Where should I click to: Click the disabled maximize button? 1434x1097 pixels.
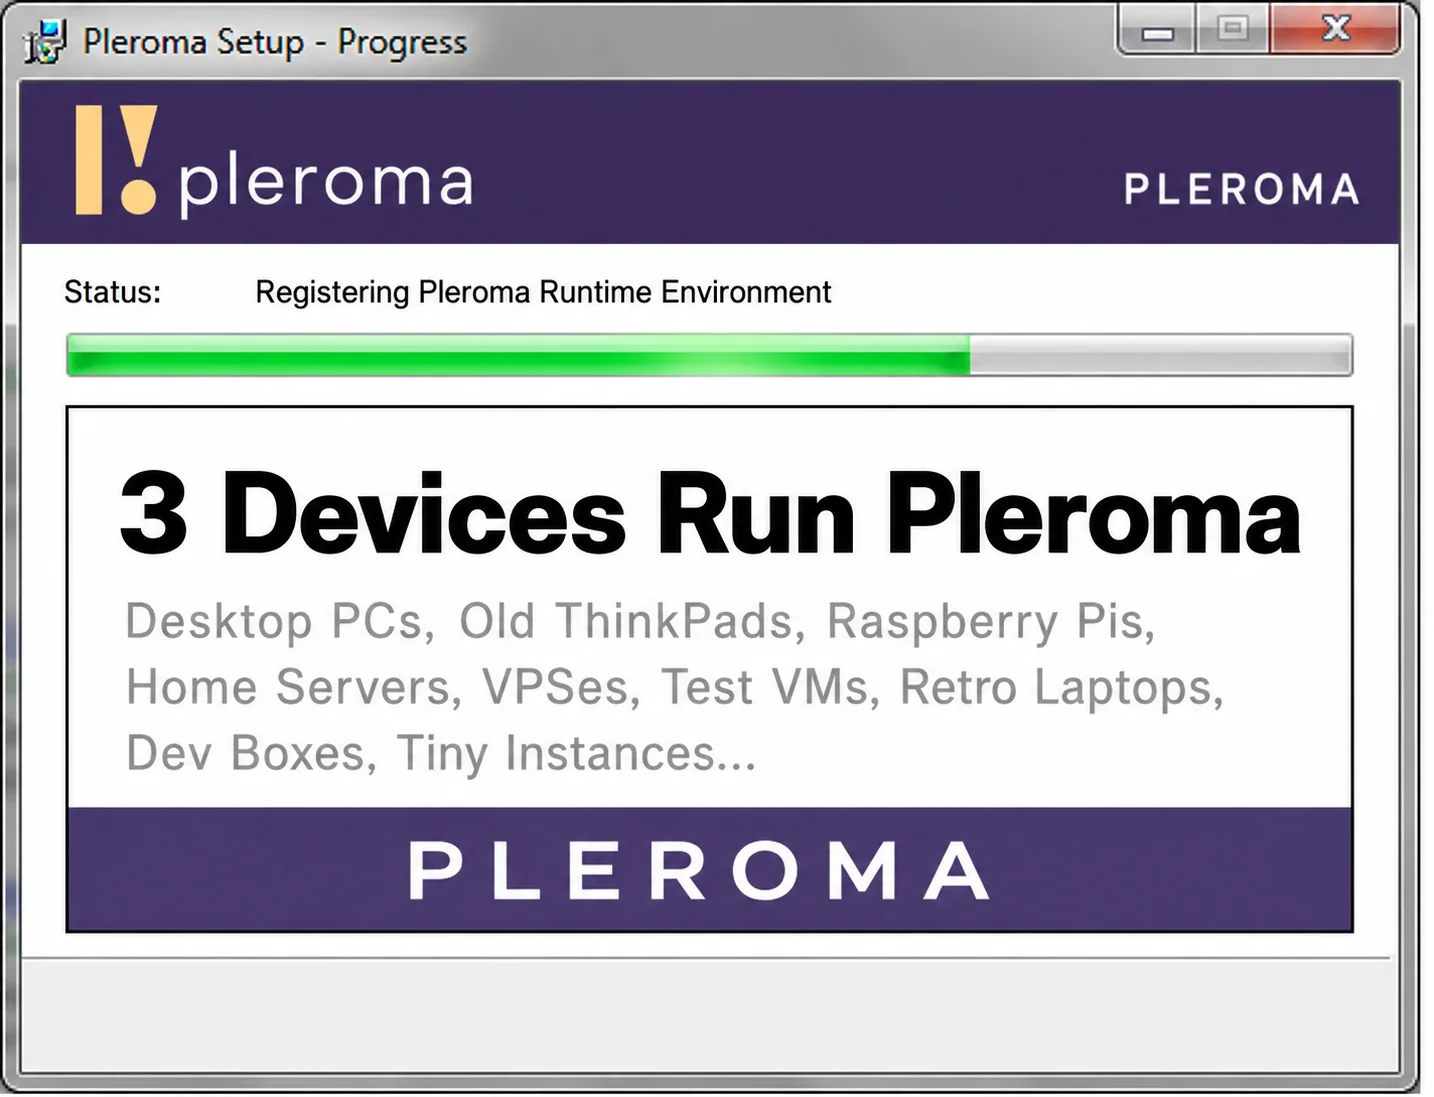point(1232,29)
